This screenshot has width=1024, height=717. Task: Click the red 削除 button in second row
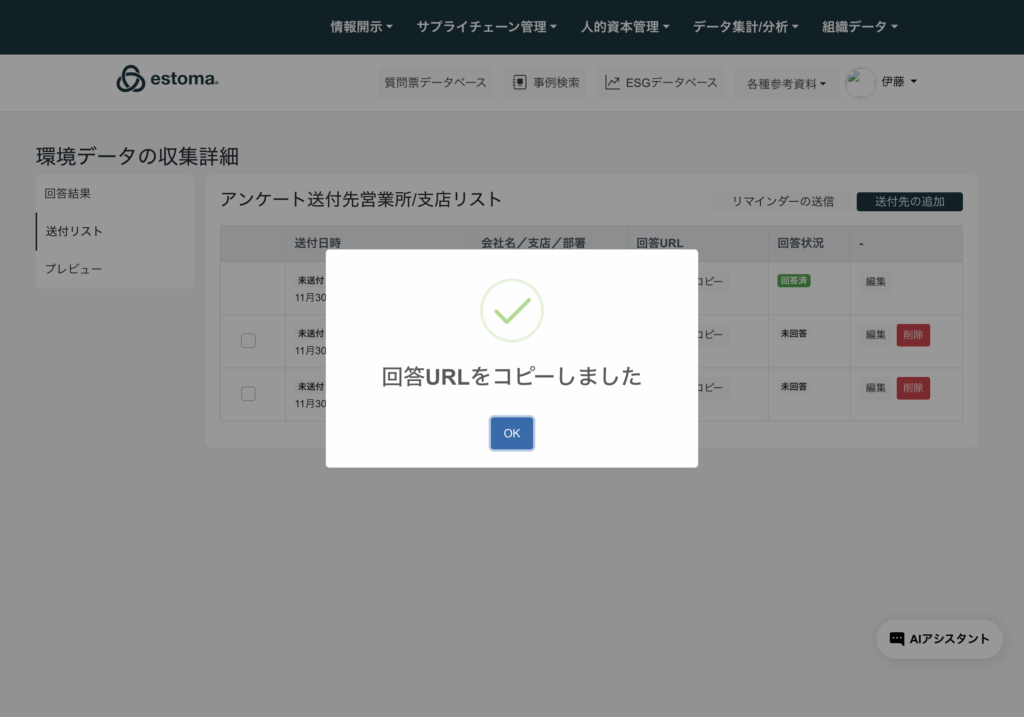[x=913, y=335]
